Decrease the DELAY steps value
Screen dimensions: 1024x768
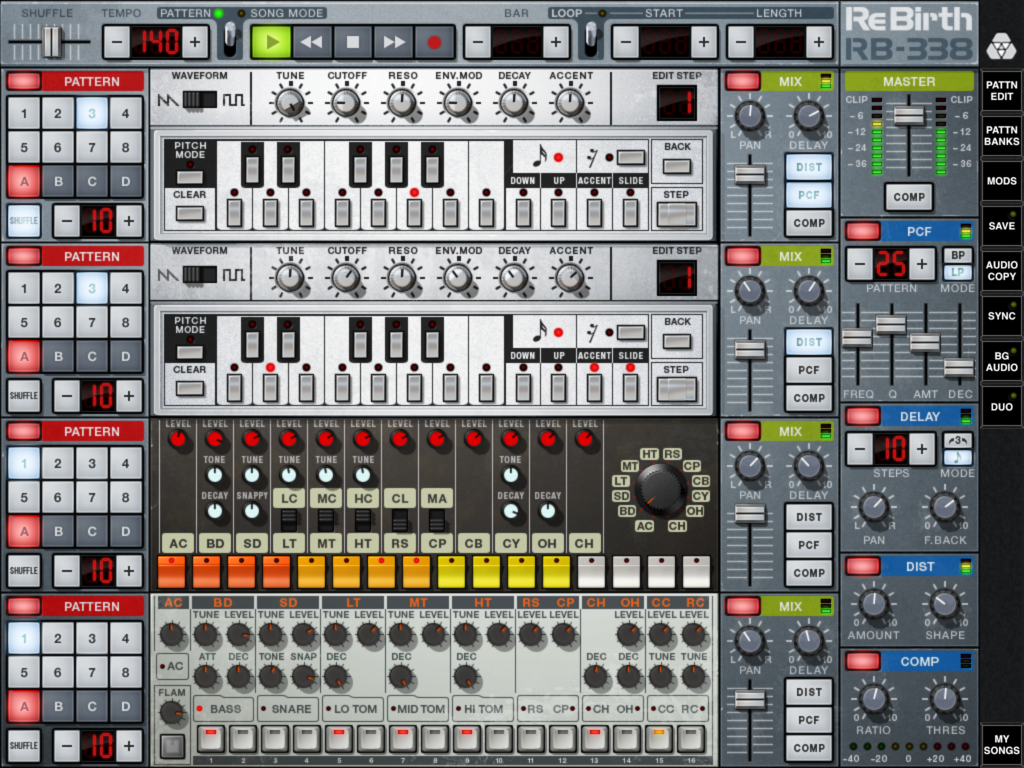click(x=859, y=449)
